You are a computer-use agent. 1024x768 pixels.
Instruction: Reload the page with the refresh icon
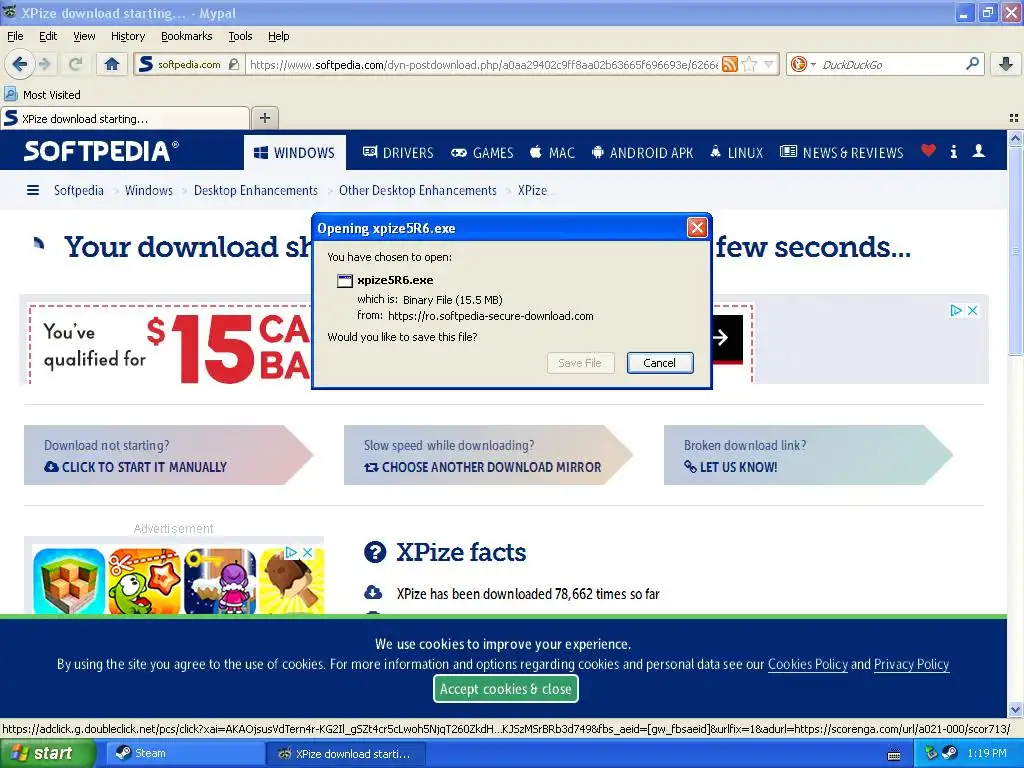click(x=75, y=64)
